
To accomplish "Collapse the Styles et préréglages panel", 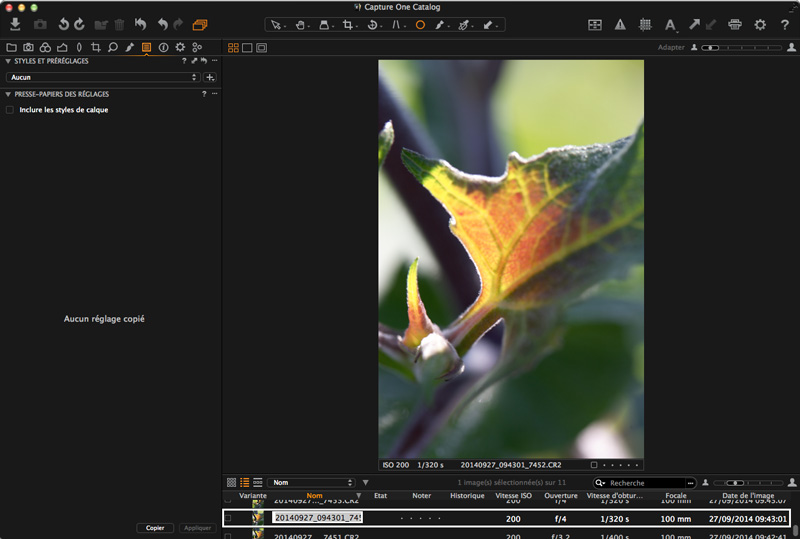I will tap(8, 61).
